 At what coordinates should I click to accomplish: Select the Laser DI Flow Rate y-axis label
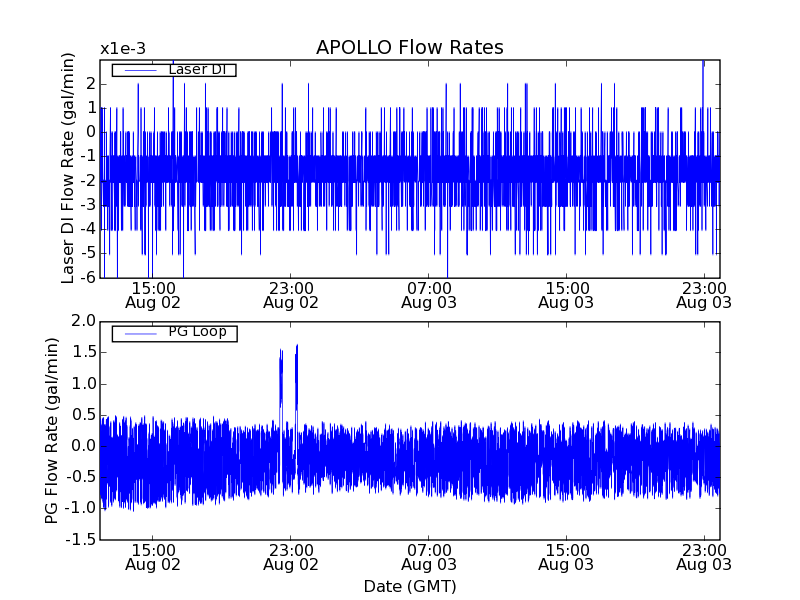coord(68,169)
